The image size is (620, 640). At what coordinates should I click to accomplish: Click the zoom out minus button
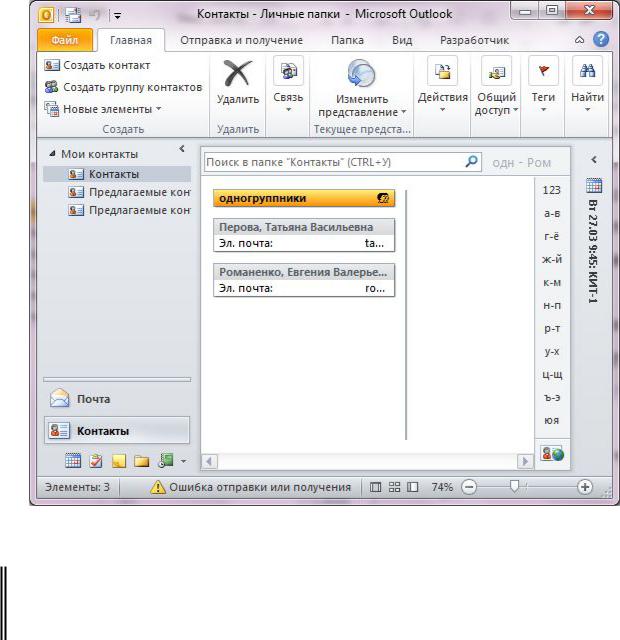pyautogui.click(x=469, y=487)
